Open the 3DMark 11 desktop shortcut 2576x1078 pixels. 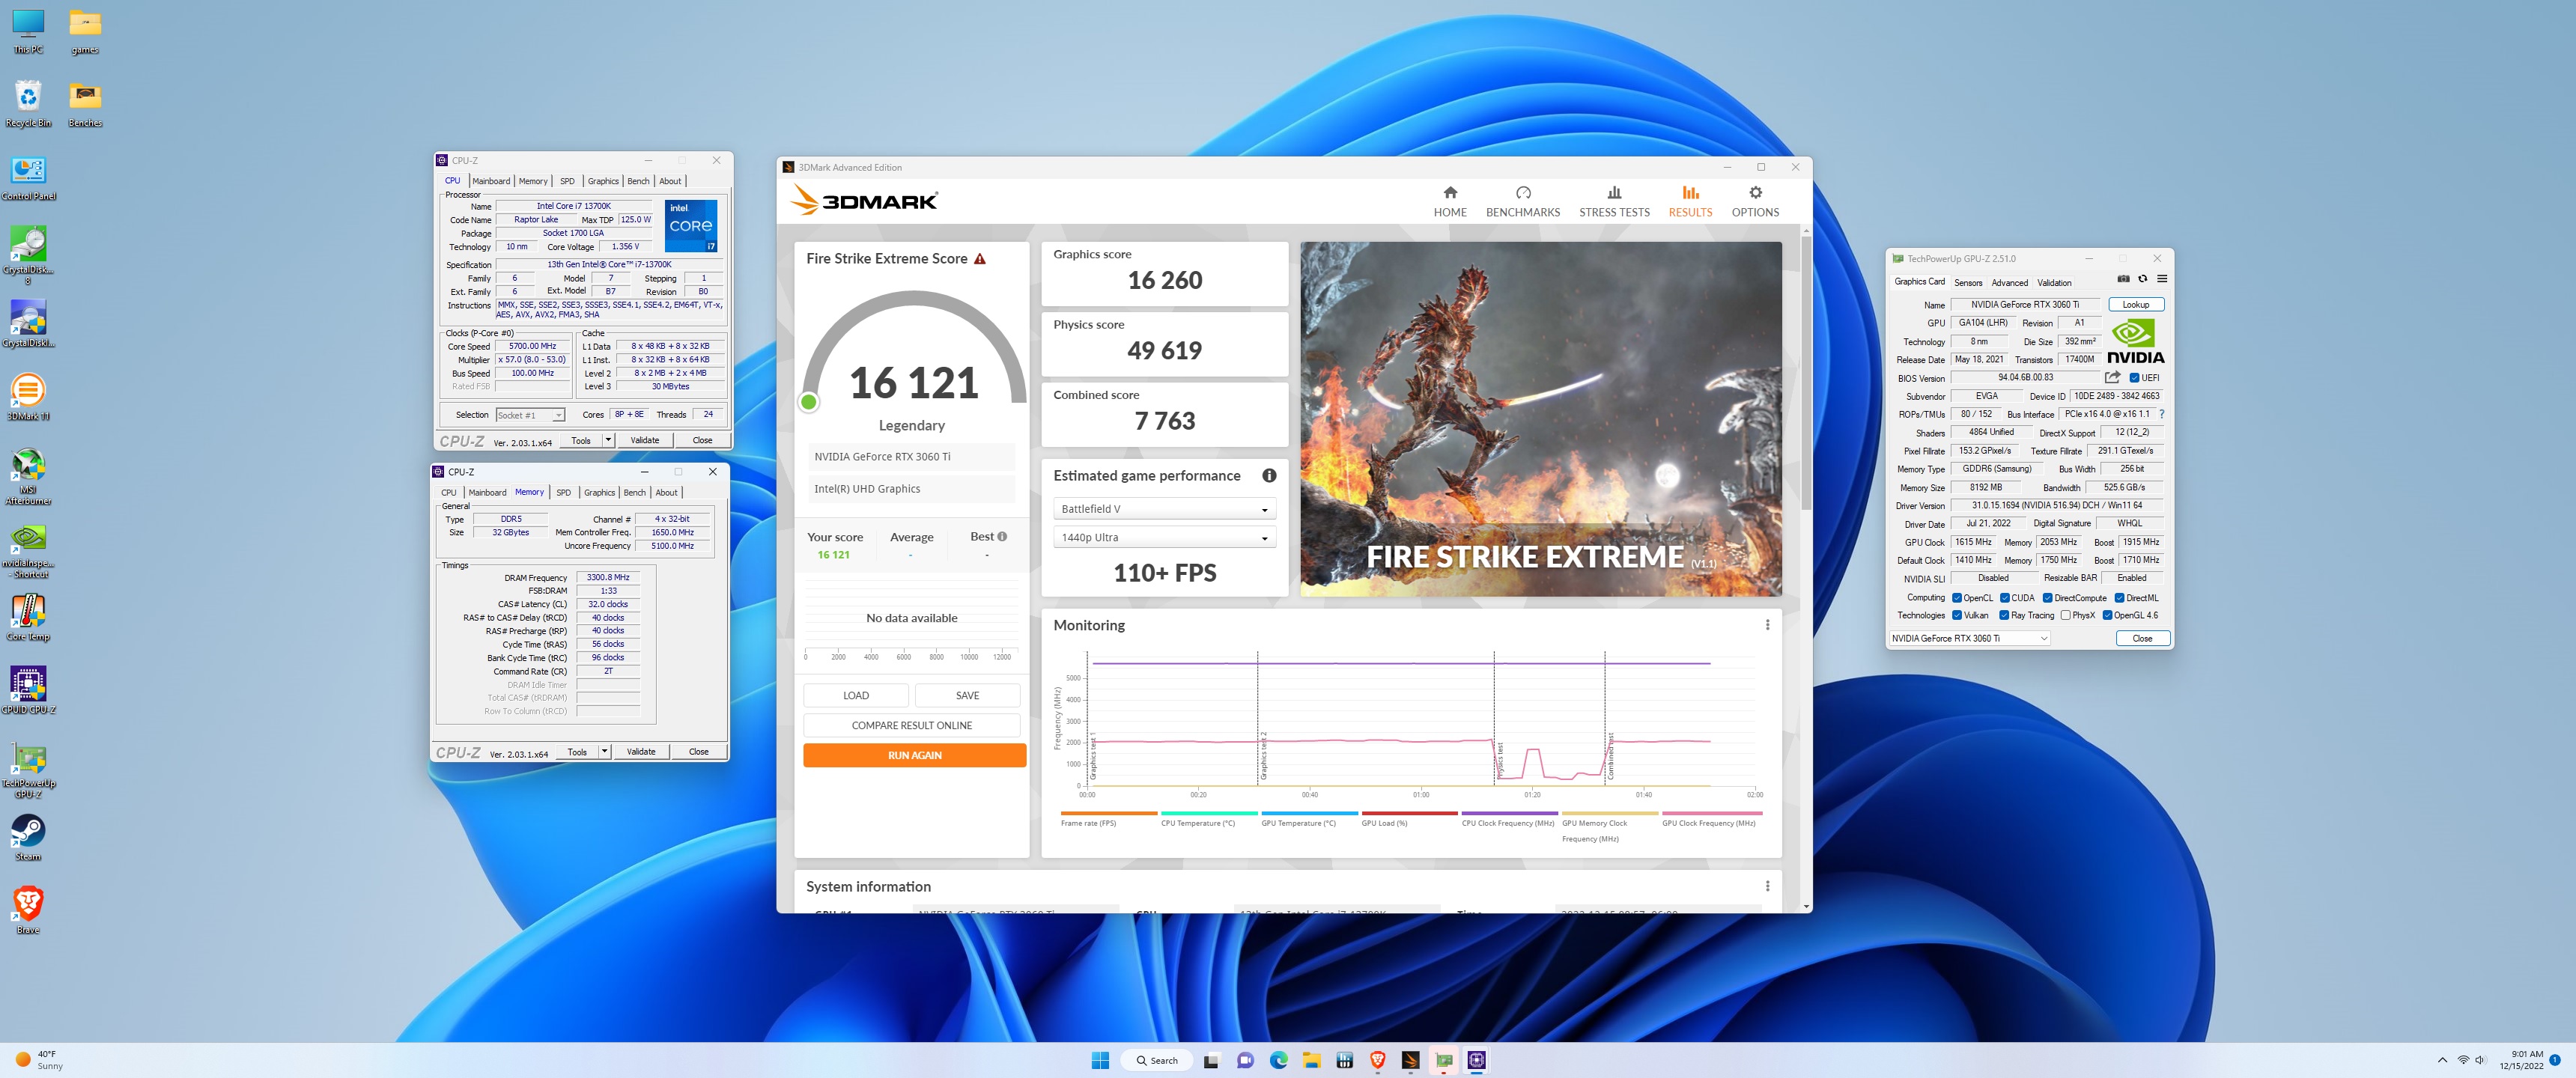click(x=28, y=397)
